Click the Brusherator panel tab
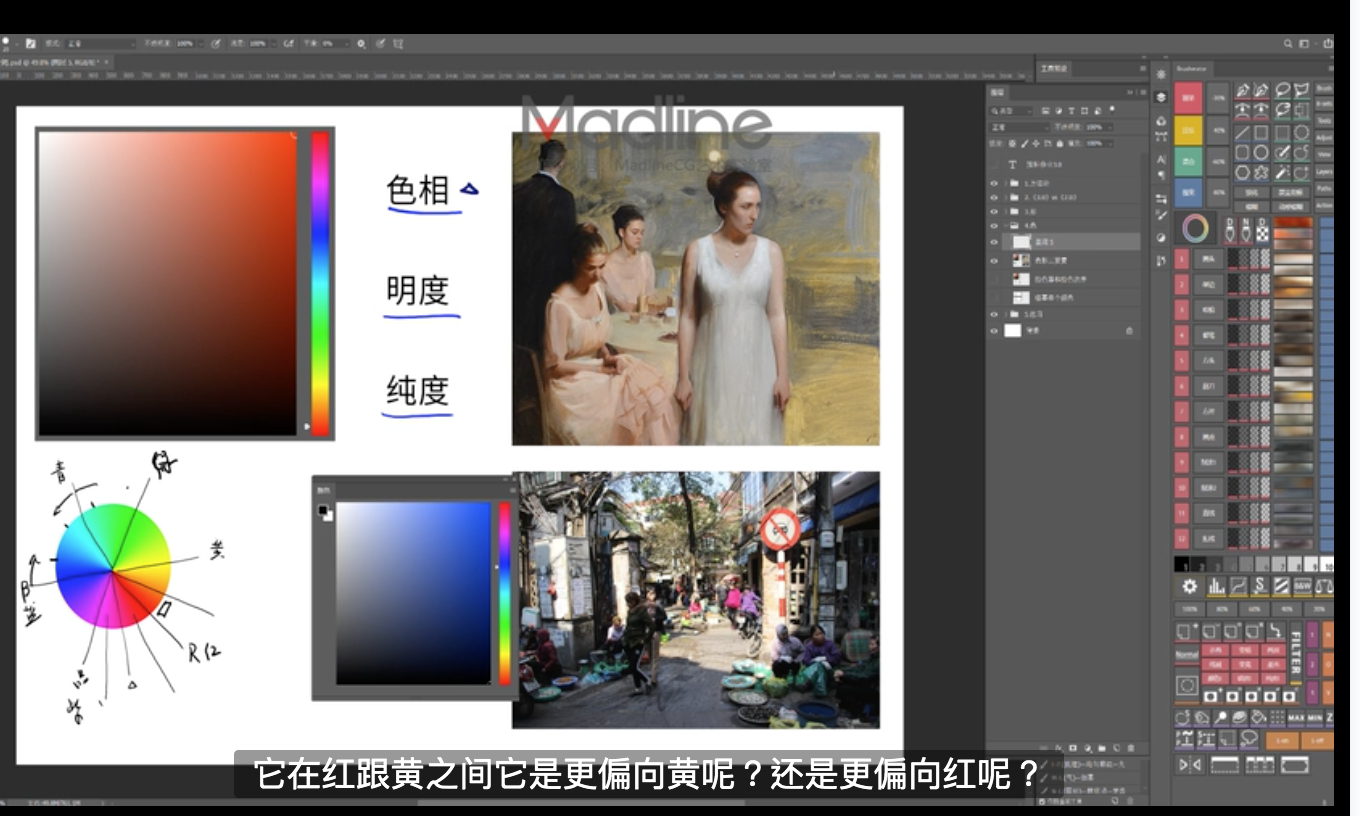The image size is (1360, 816). tap(1192, 68)
